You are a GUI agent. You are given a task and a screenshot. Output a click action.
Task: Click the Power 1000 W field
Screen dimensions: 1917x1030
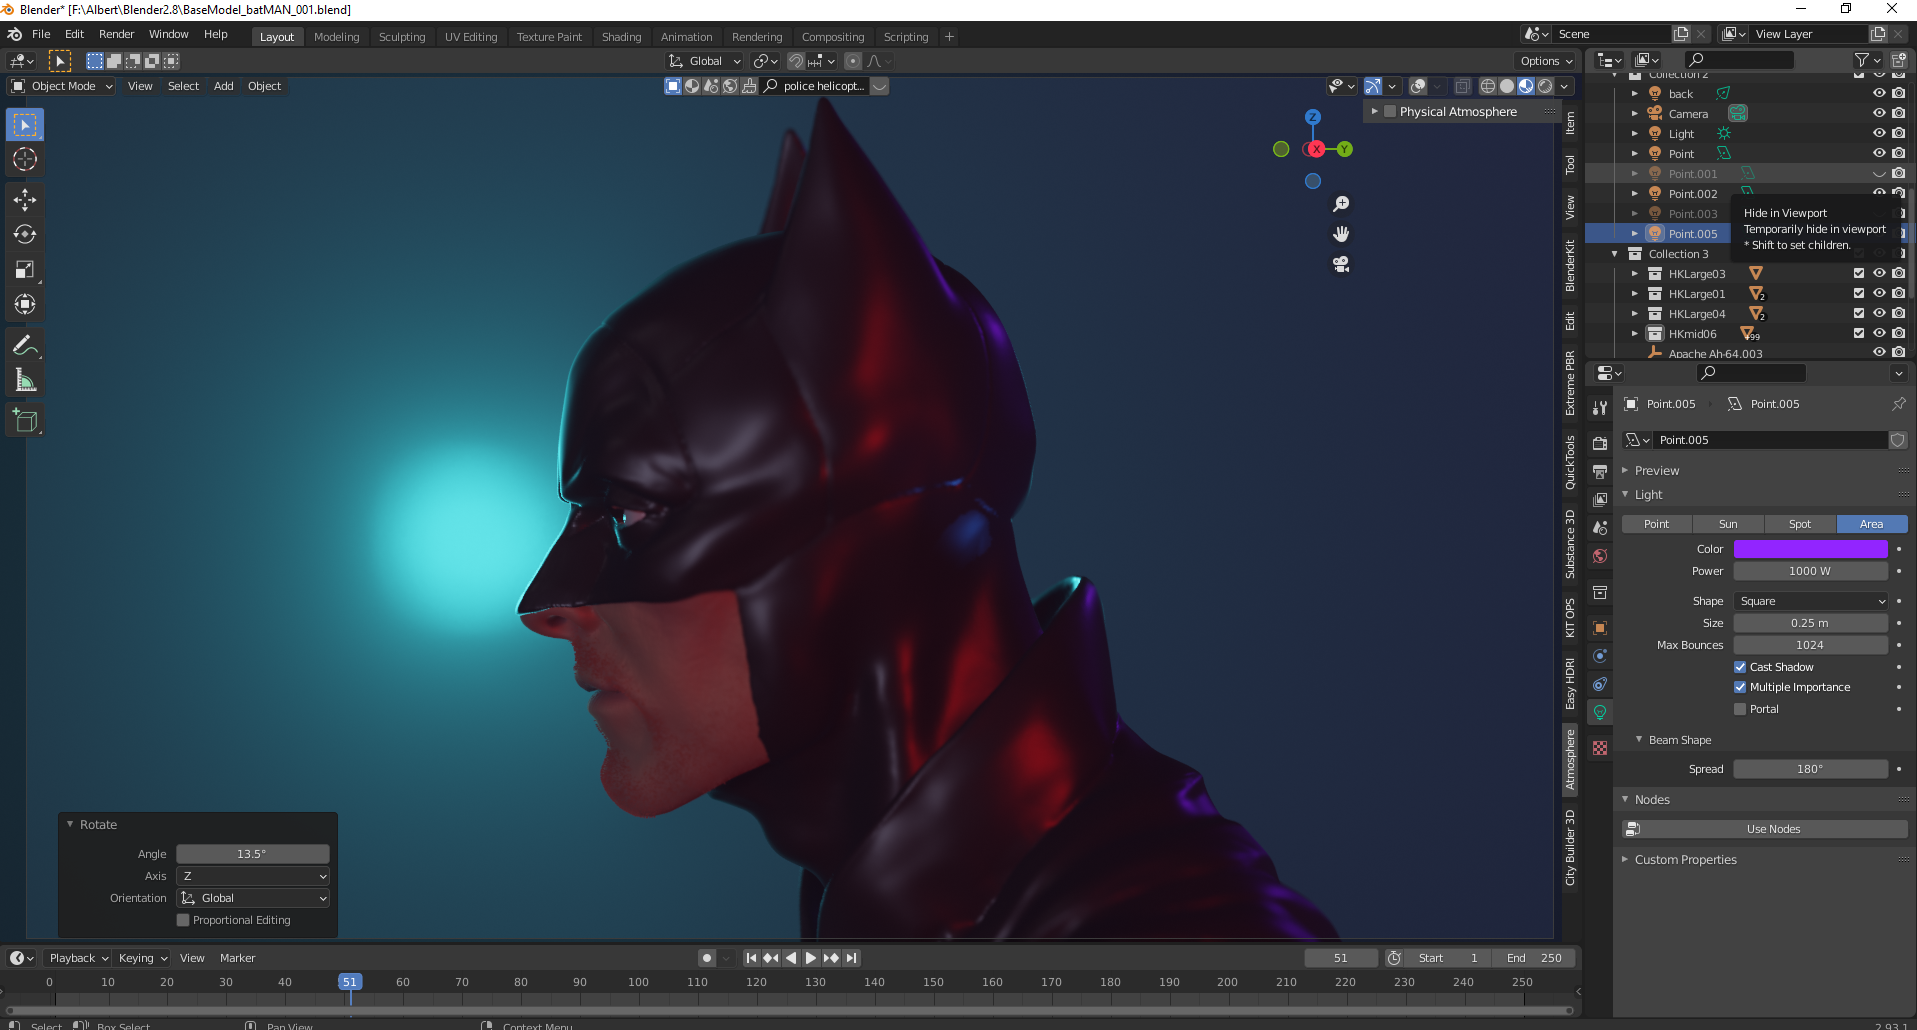coord(1811,571)
